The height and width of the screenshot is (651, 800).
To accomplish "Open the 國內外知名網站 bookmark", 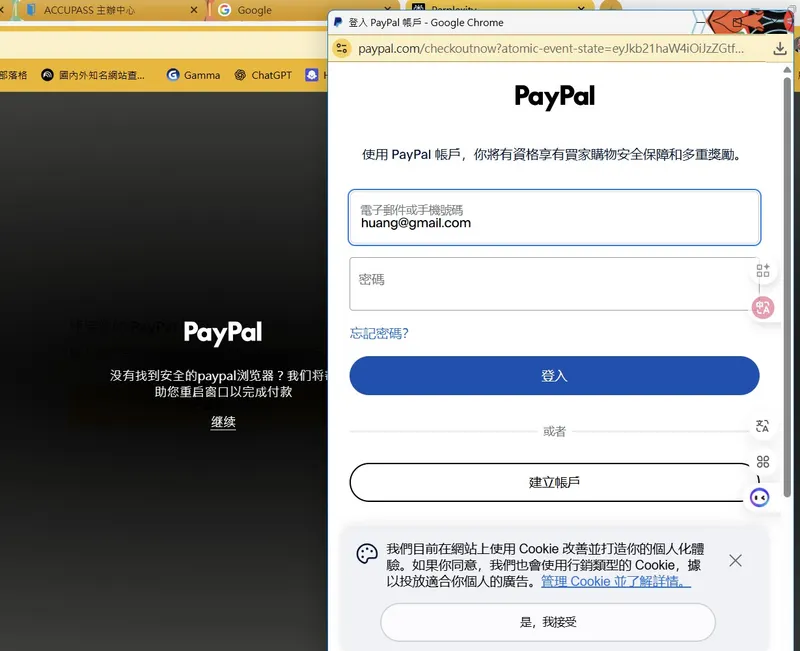I will pos(93,75).
